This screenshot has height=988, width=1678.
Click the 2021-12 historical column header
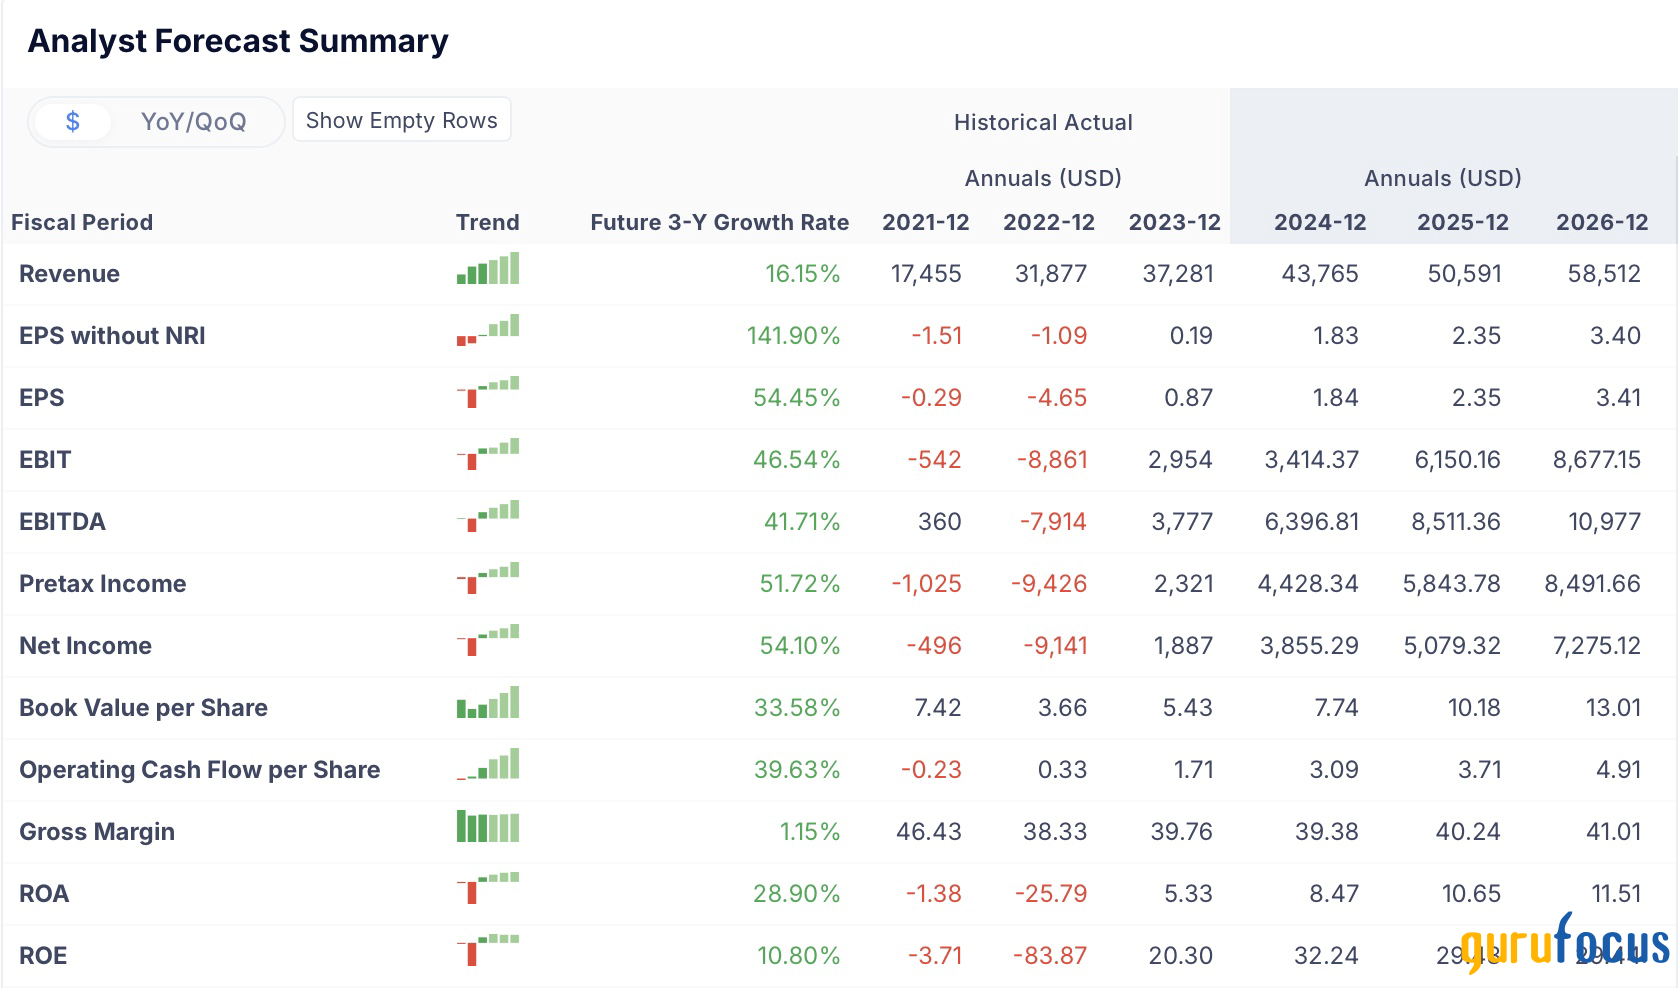tap(925, 222)
